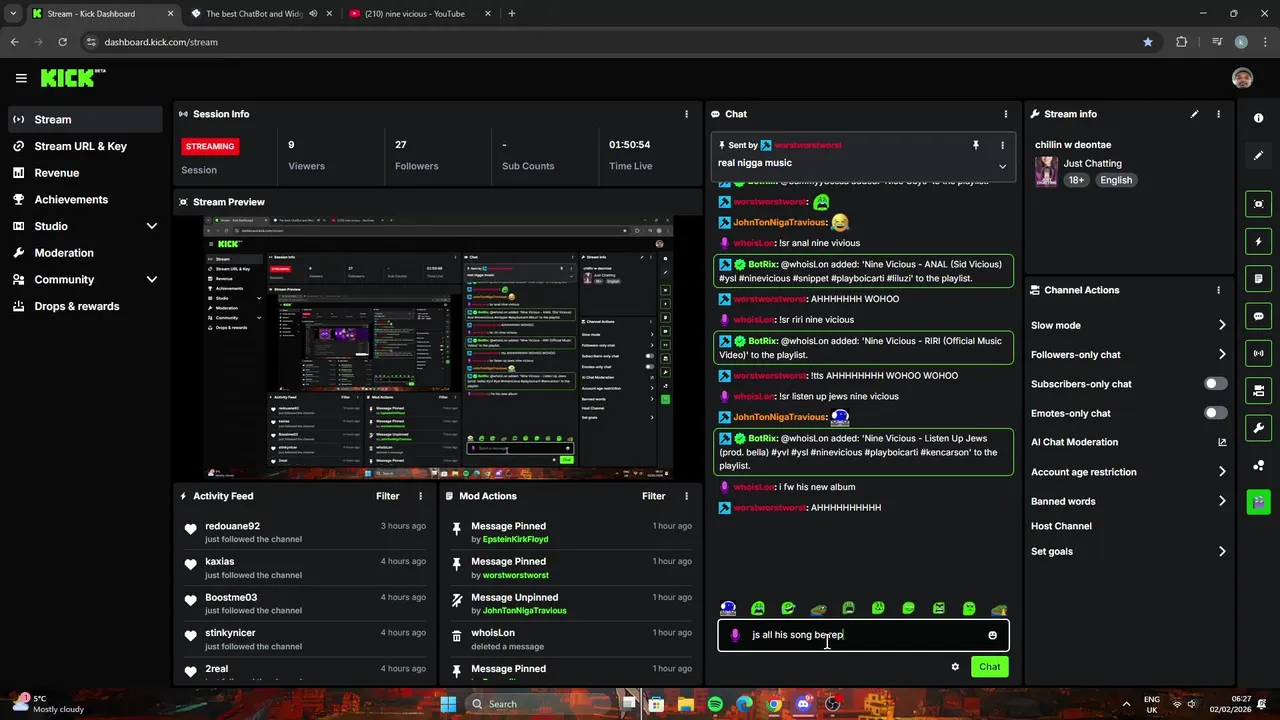
Task: Click the Kick logo
Action: point(72,78)
